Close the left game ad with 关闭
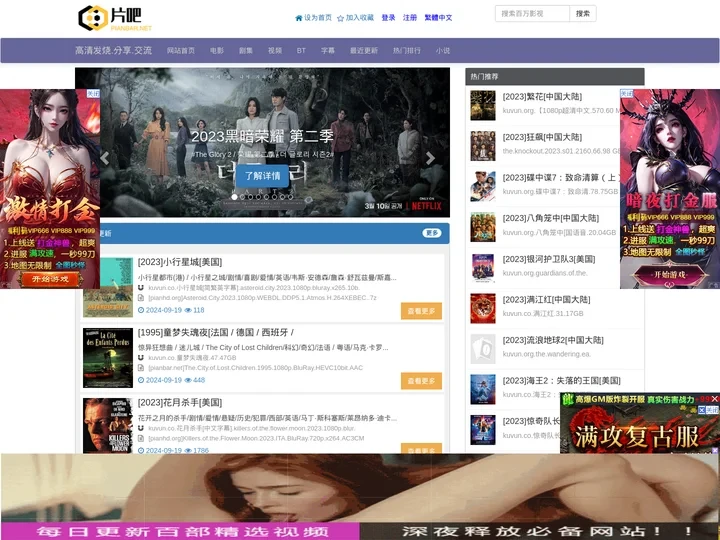Image resolution: width=720 pixels, height=540 pixels. (x=93, y=94)
